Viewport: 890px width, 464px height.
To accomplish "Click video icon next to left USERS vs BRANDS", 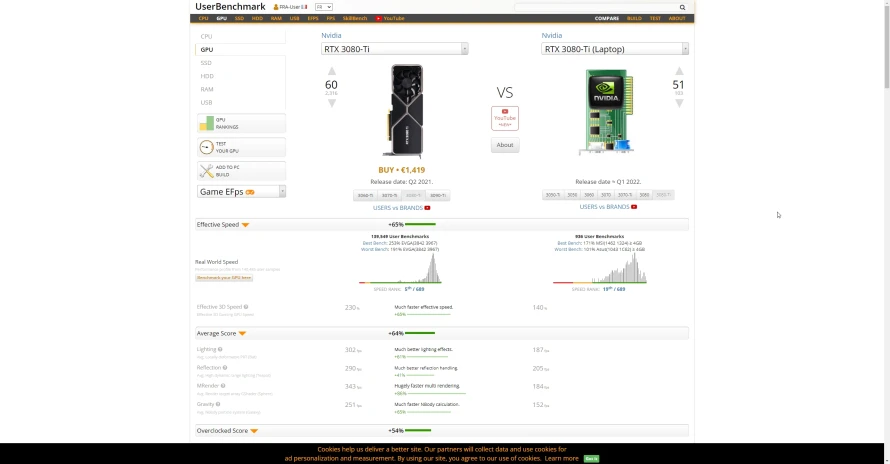I will (x=427, y=208).
